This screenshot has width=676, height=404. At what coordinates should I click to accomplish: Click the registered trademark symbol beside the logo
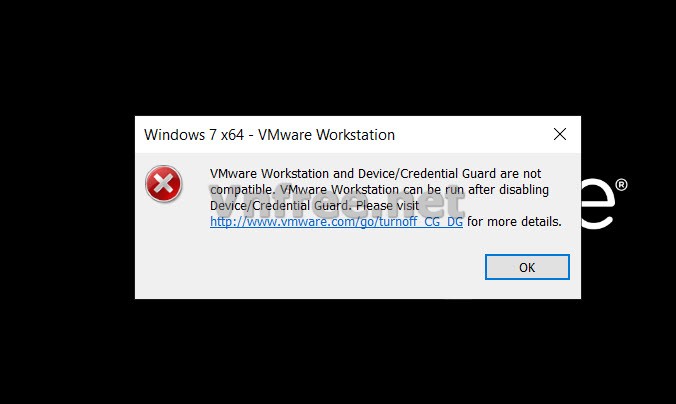tap(621, 185)
